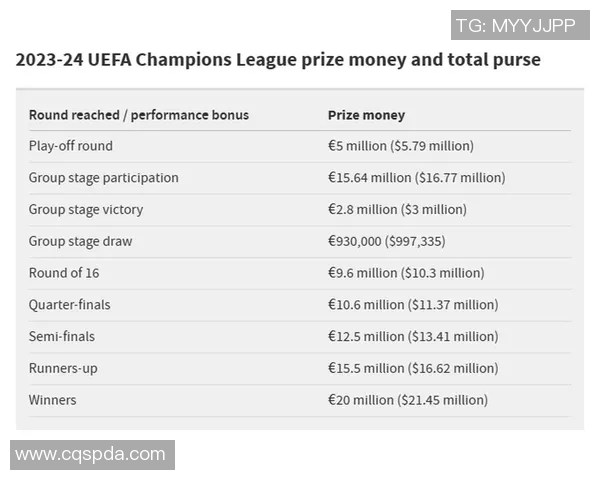Select the €2.8 million ($3 million) cell

(397, 210)
